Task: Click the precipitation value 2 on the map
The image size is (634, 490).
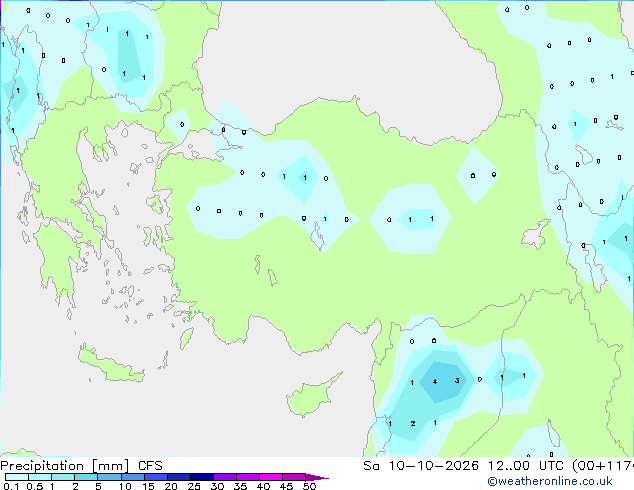Action: click(412, 423)
